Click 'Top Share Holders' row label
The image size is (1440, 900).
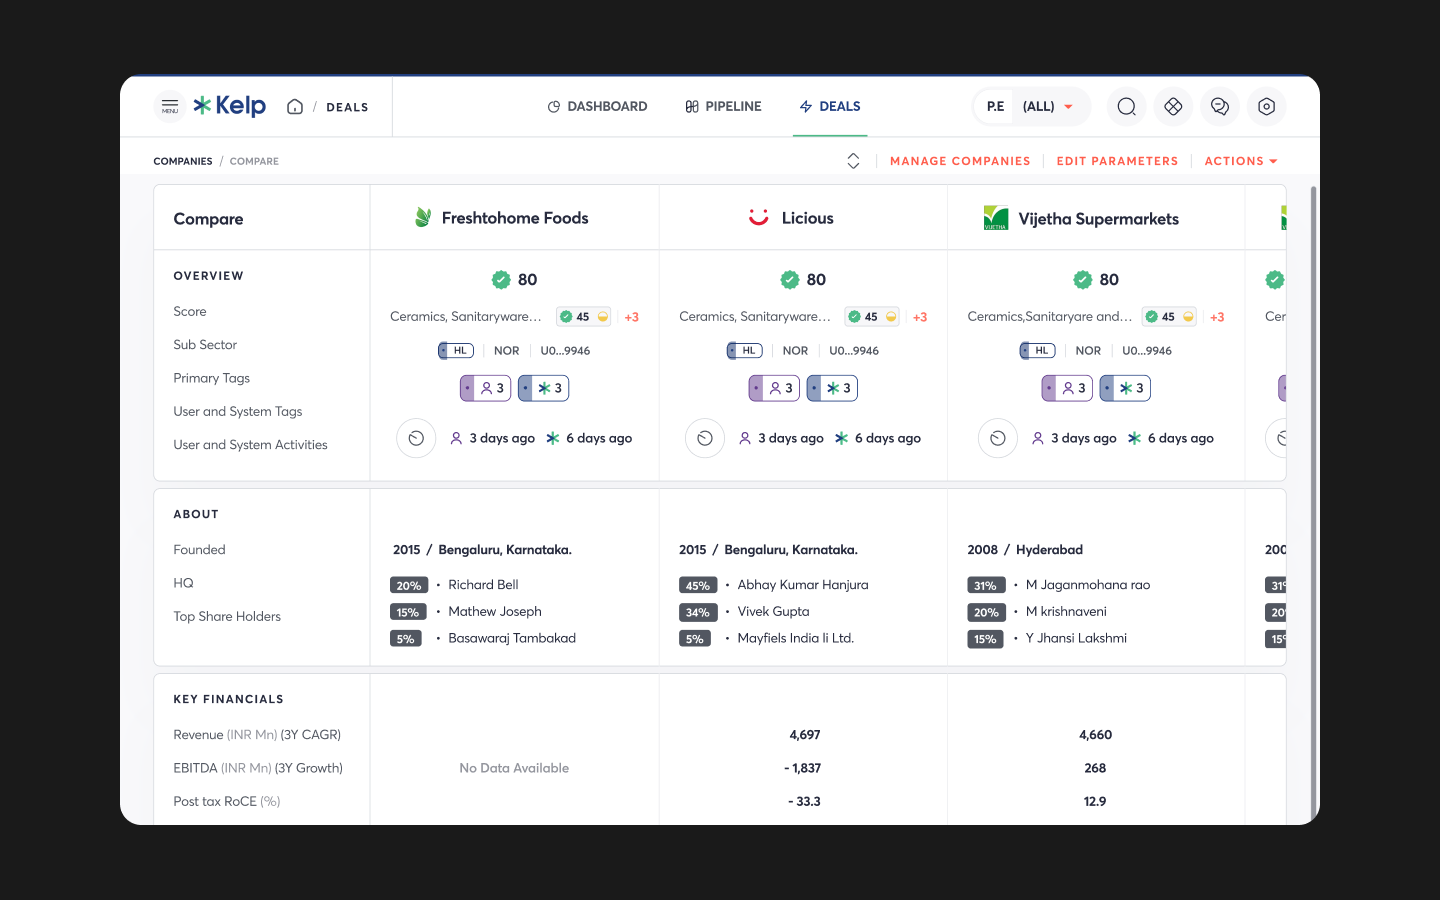pos(227,617)
